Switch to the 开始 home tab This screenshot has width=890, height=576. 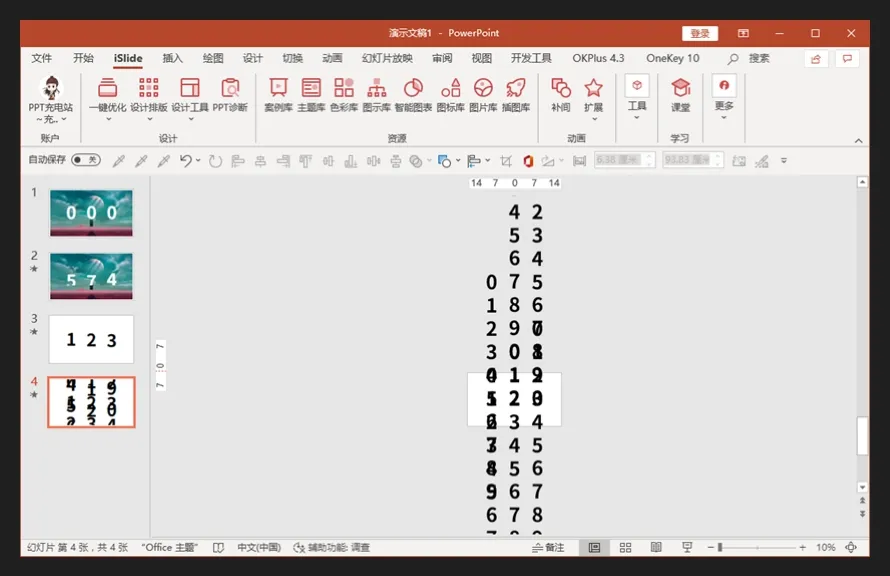tap(83, 58)
